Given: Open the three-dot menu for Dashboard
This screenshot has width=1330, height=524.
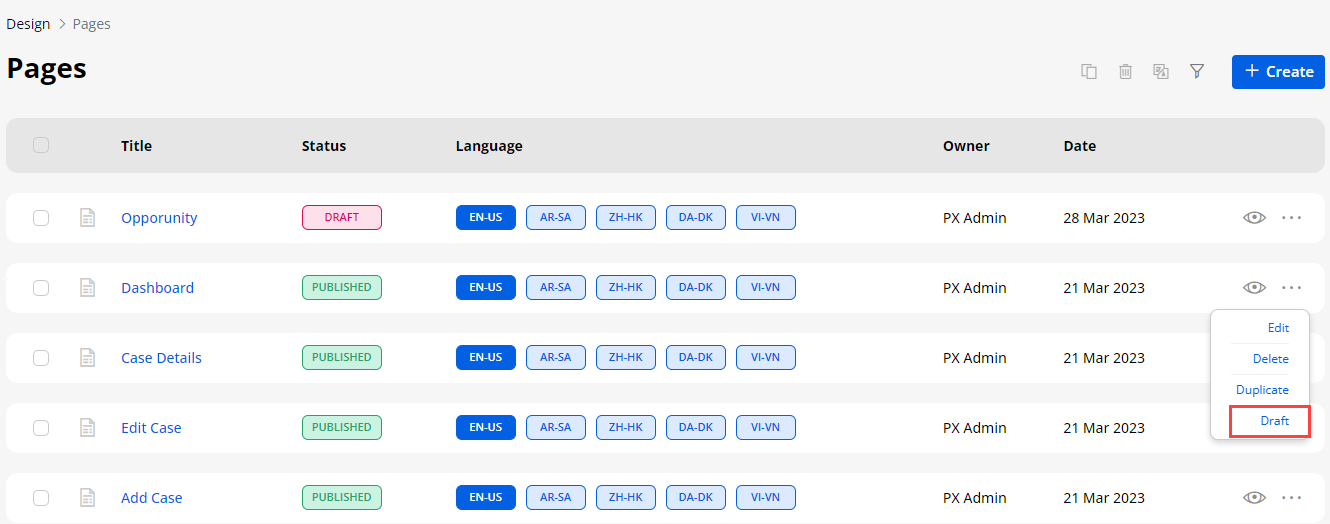Looking at the screenshot, I should click(x=1291, y=287).
